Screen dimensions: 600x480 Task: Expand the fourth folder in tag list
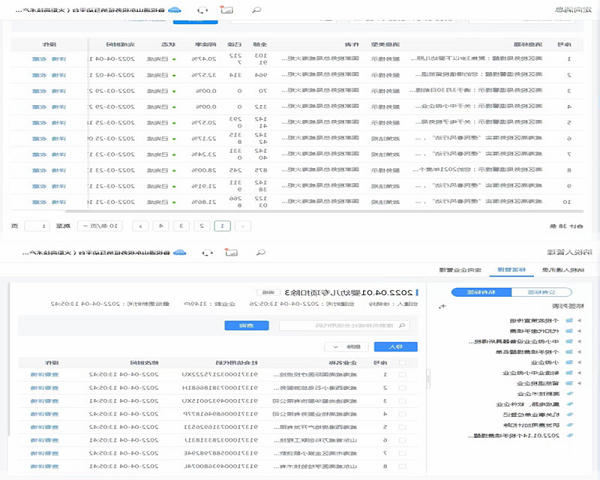579,352
